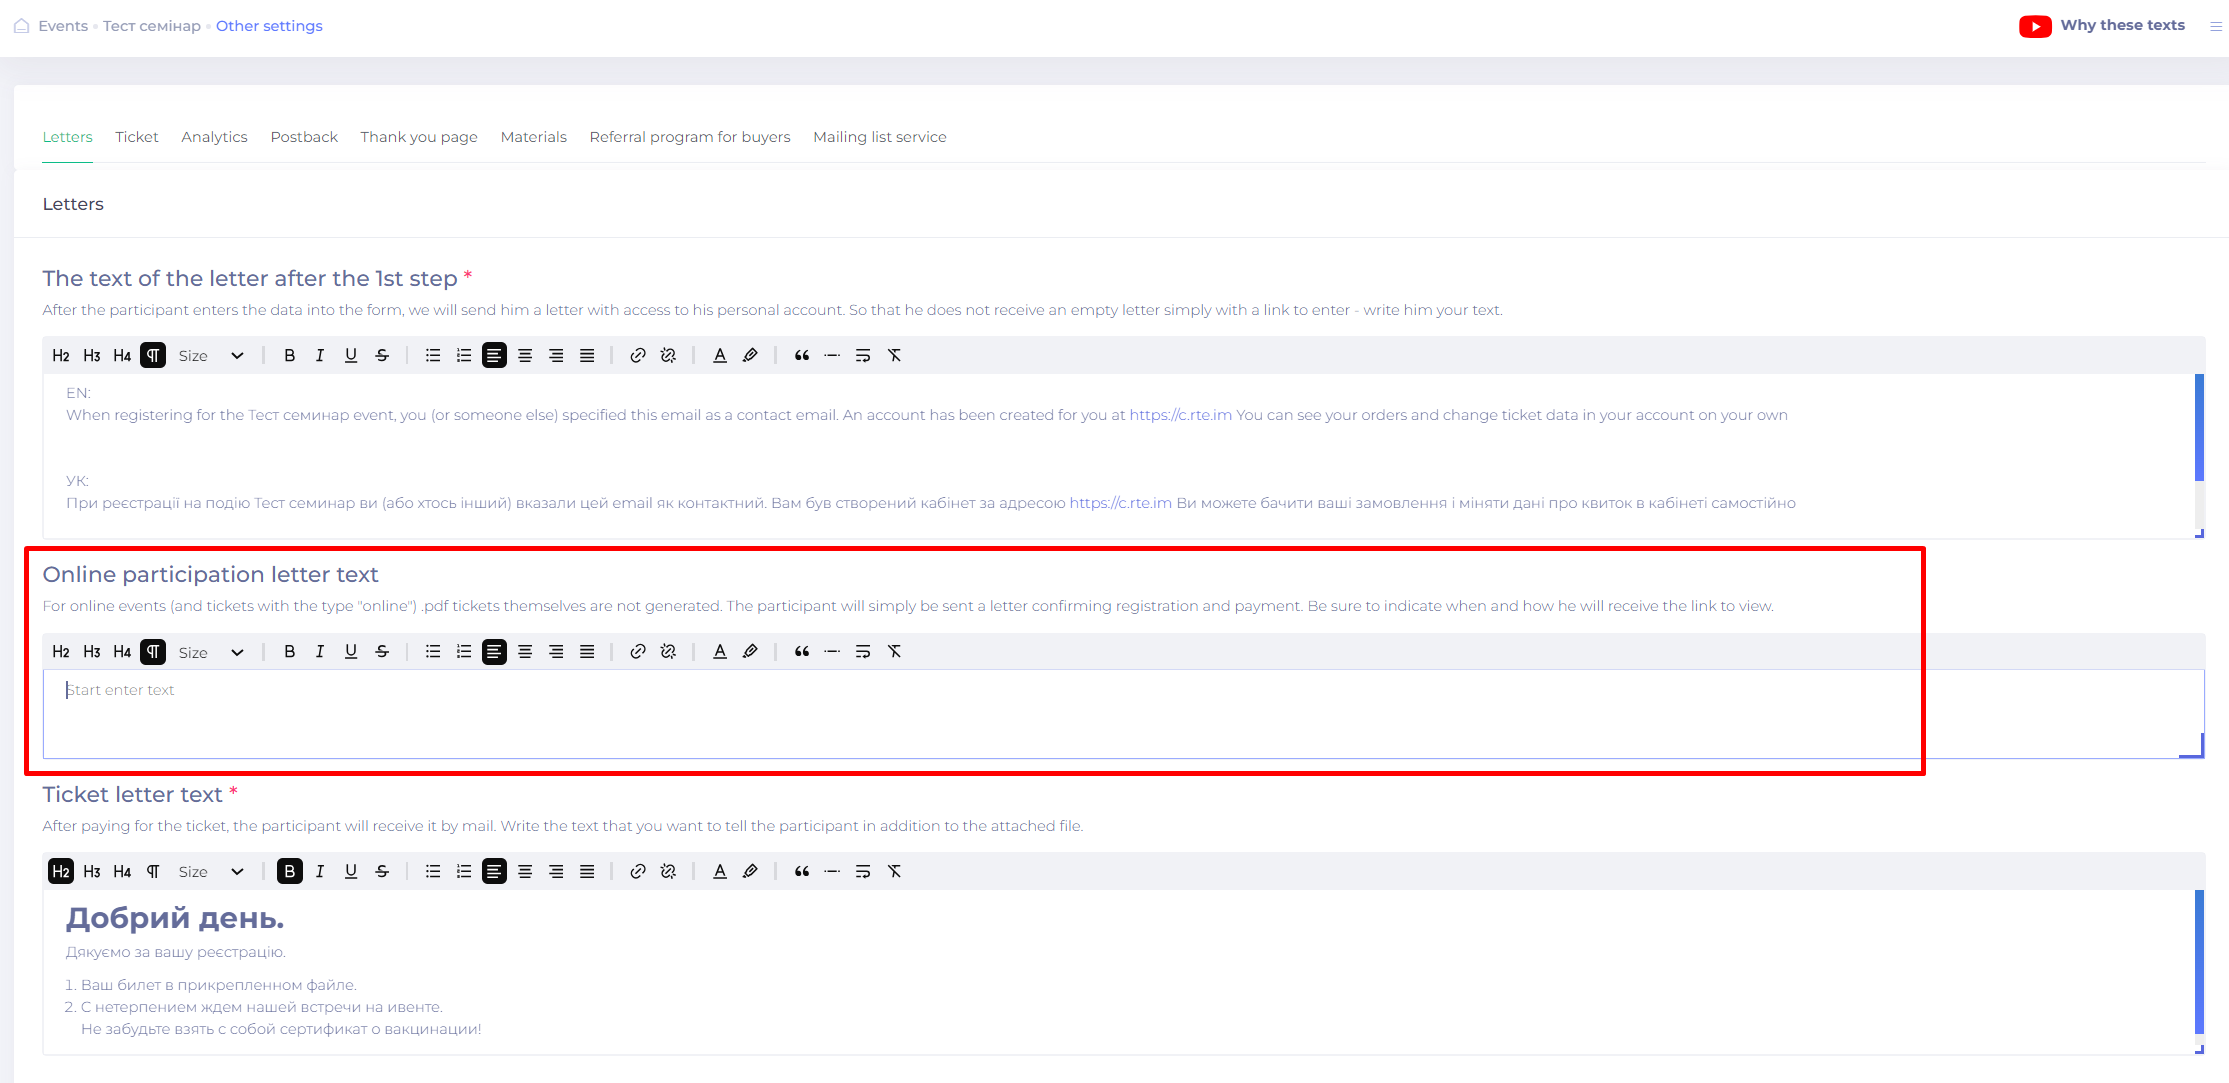
Task: Switch to the Thank you page tab
Action: [419, 136]
